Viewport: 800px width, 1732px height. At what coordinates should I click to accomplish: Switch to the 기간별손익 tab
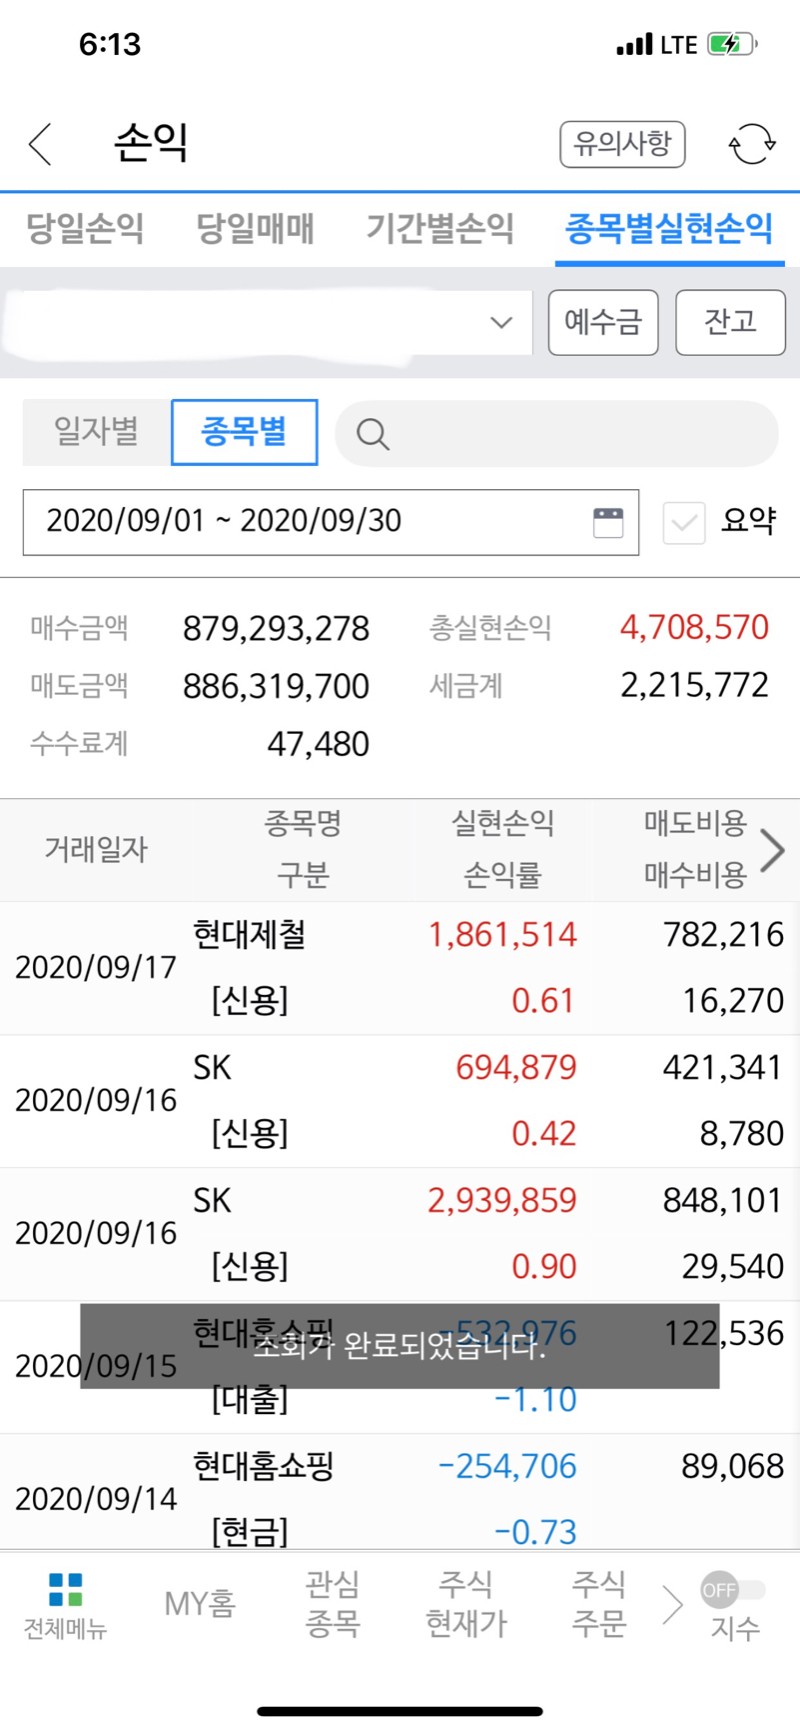(x=440, y=228)
